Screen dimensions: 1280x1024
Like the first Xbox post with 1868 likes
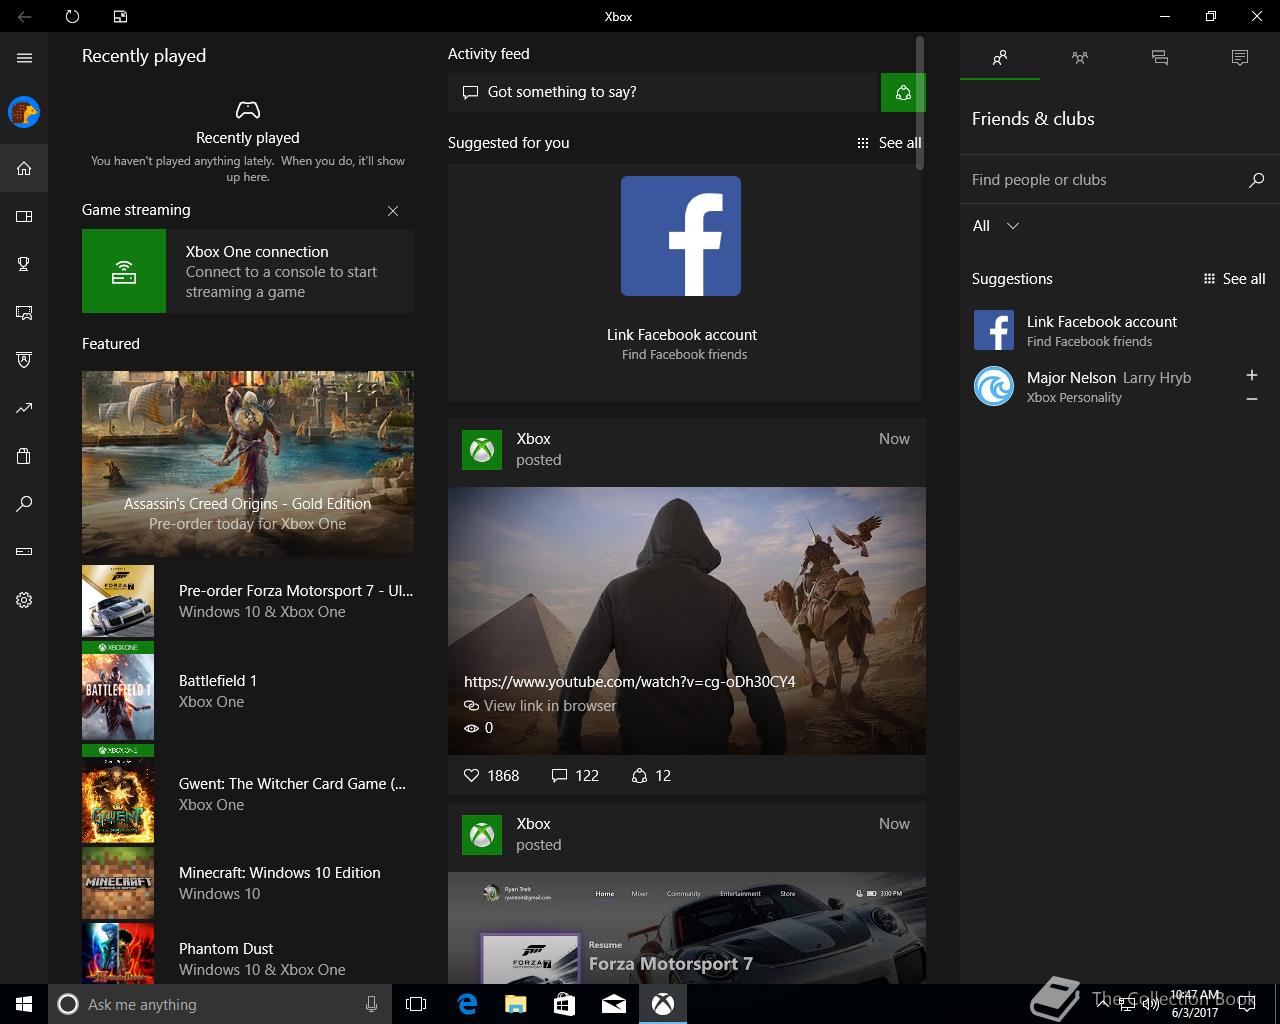tap(491, 775)
